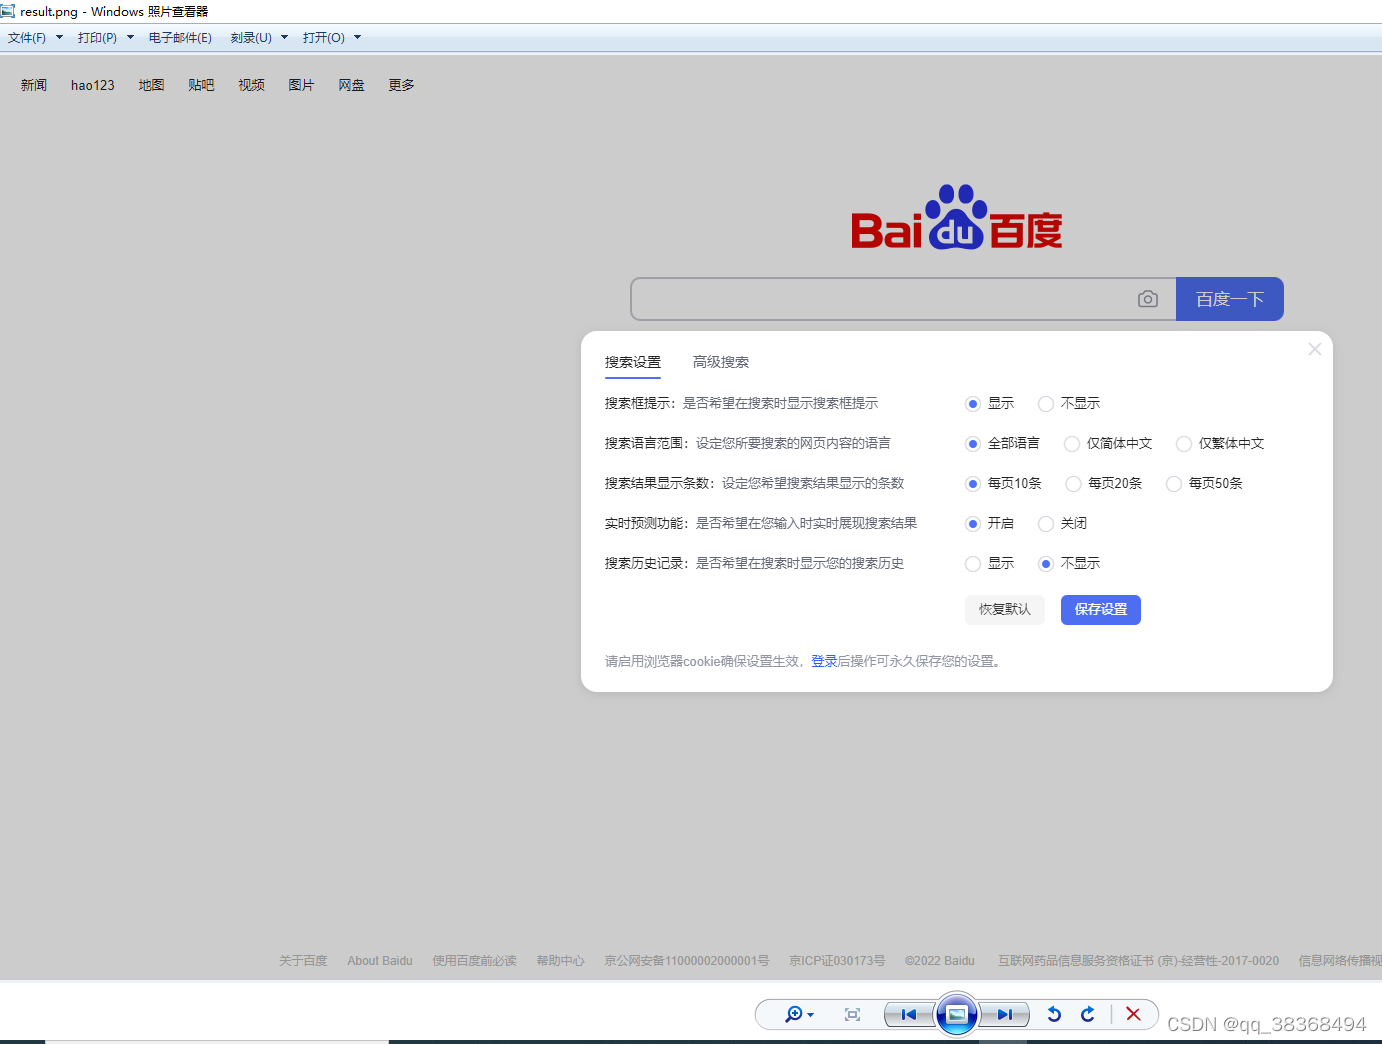Select 每页20条 results per page
This screenshot has width=1382, height=1044.
(x=1073, y=484)
